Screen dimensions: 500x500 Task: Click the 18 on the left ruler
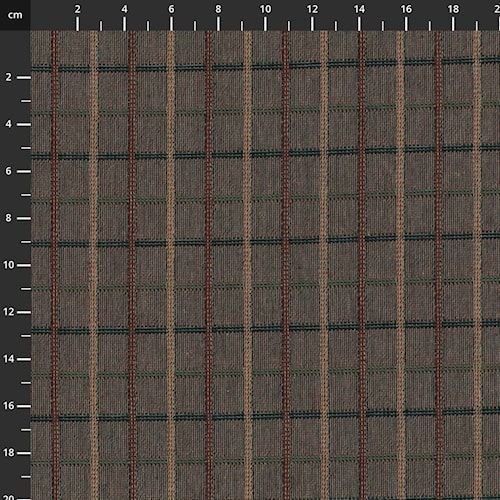point(9,453)
